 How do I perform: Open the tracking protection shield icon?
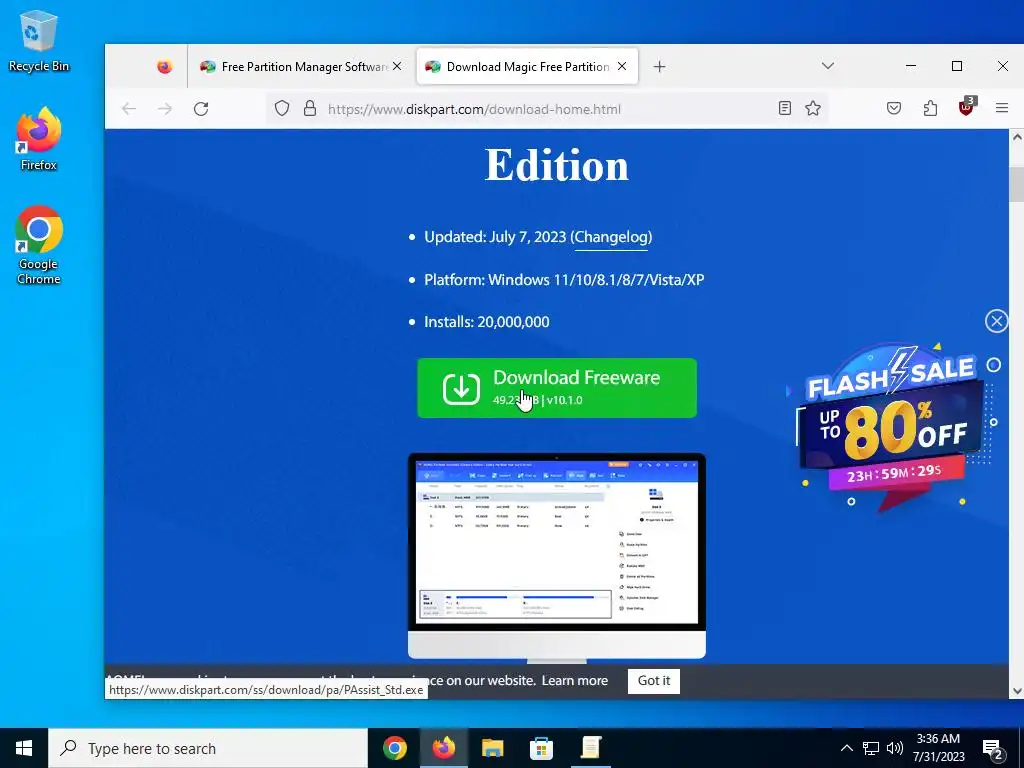281,108
